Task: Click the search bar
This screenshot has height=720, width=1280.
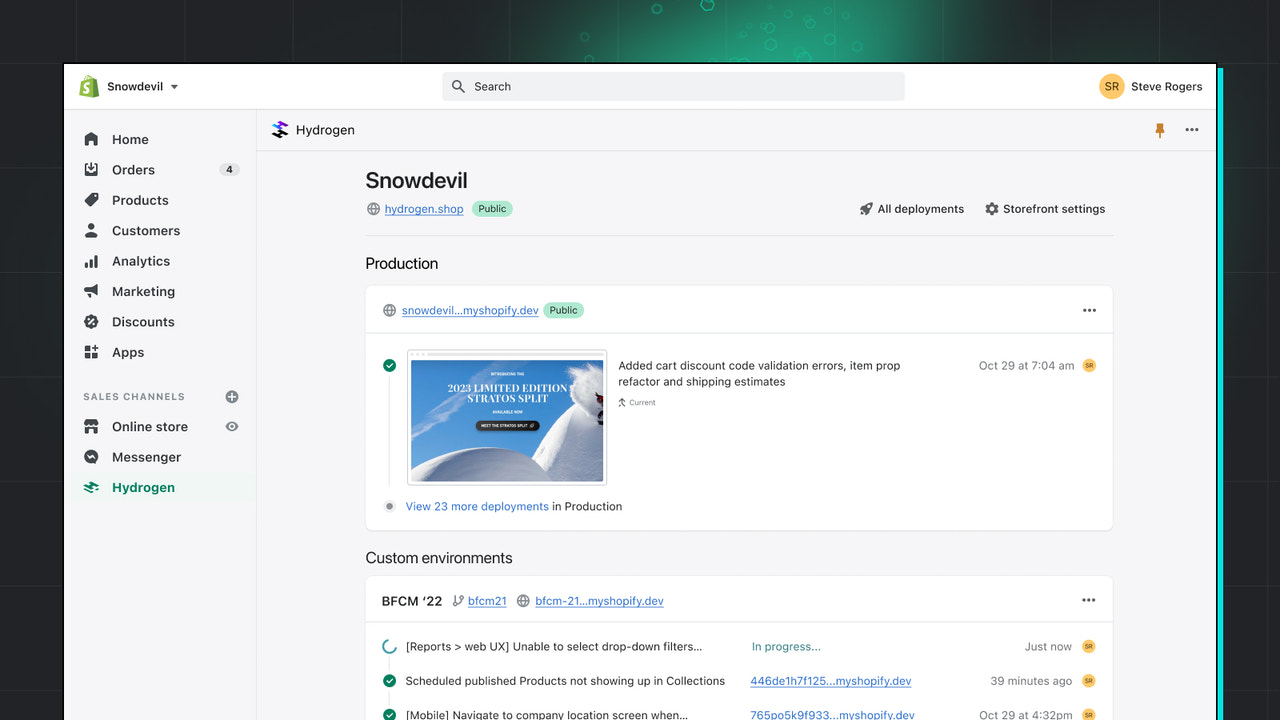Action: 672,86
